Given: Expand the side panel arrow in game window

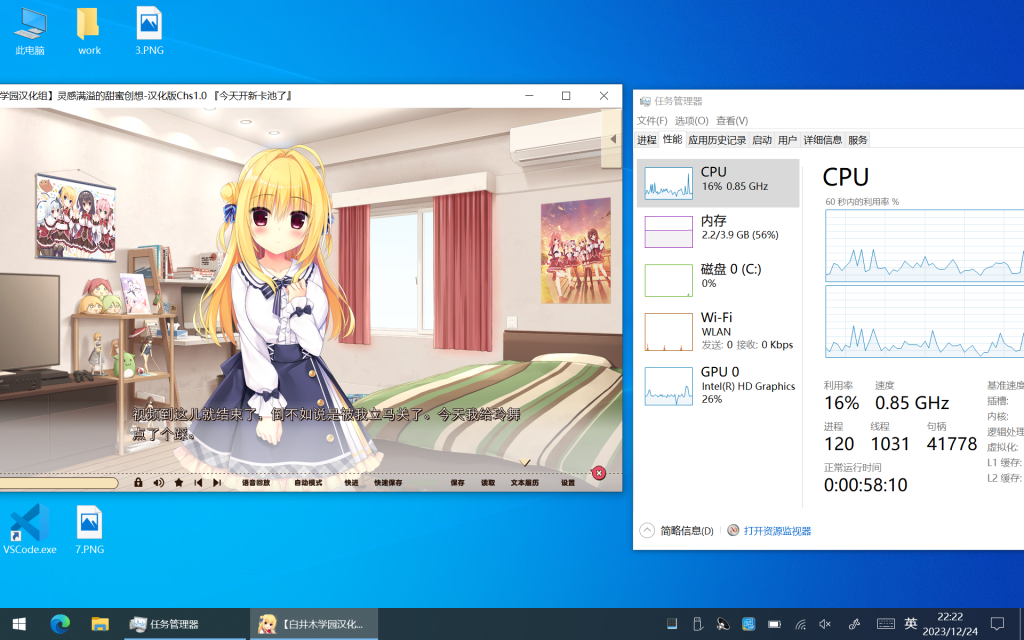Looking at the screenshot, I should [x=613, y=139].
